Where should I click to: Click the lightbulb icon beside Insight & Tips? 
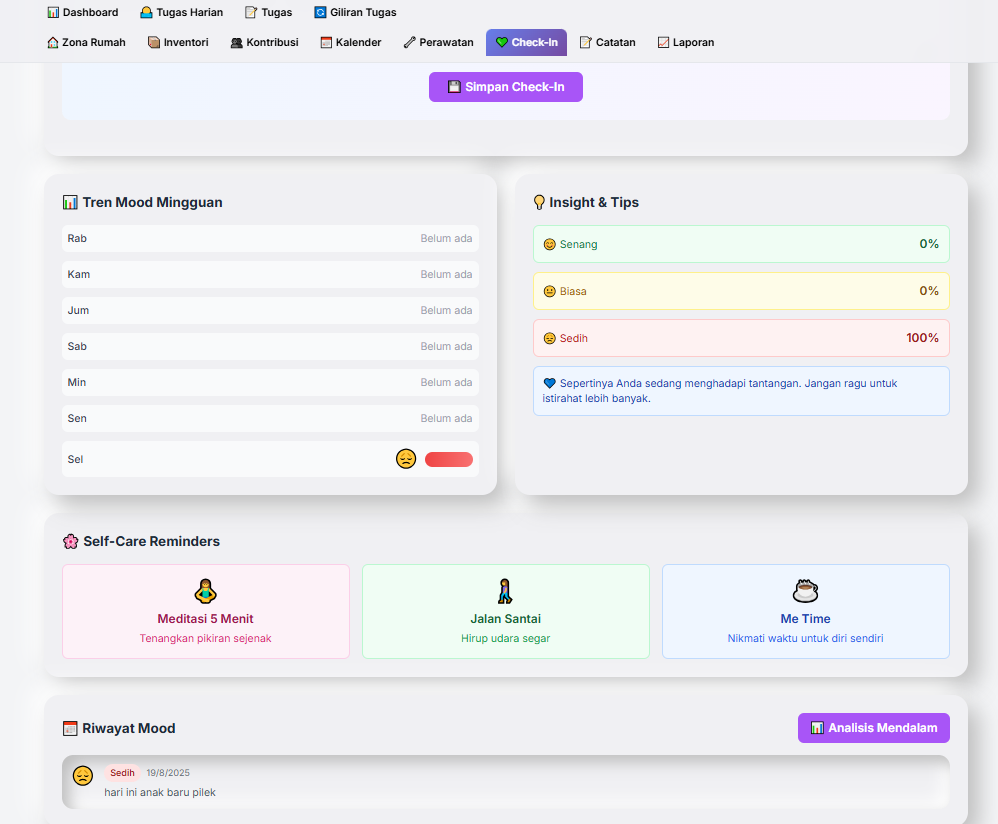coord(539,202)
